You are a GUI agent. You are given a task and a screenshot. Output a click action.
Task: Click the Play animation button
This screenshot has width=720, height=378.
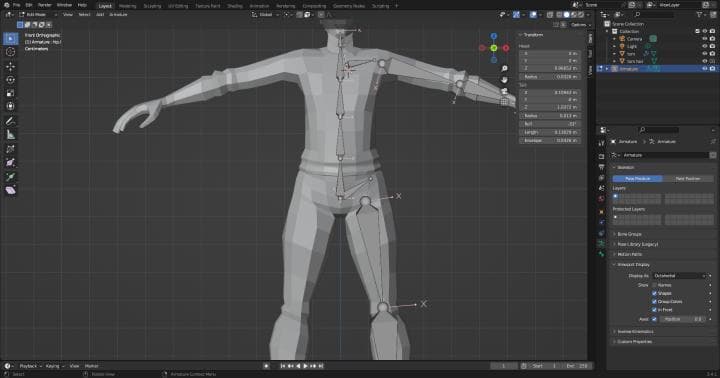tap(305, 366)
